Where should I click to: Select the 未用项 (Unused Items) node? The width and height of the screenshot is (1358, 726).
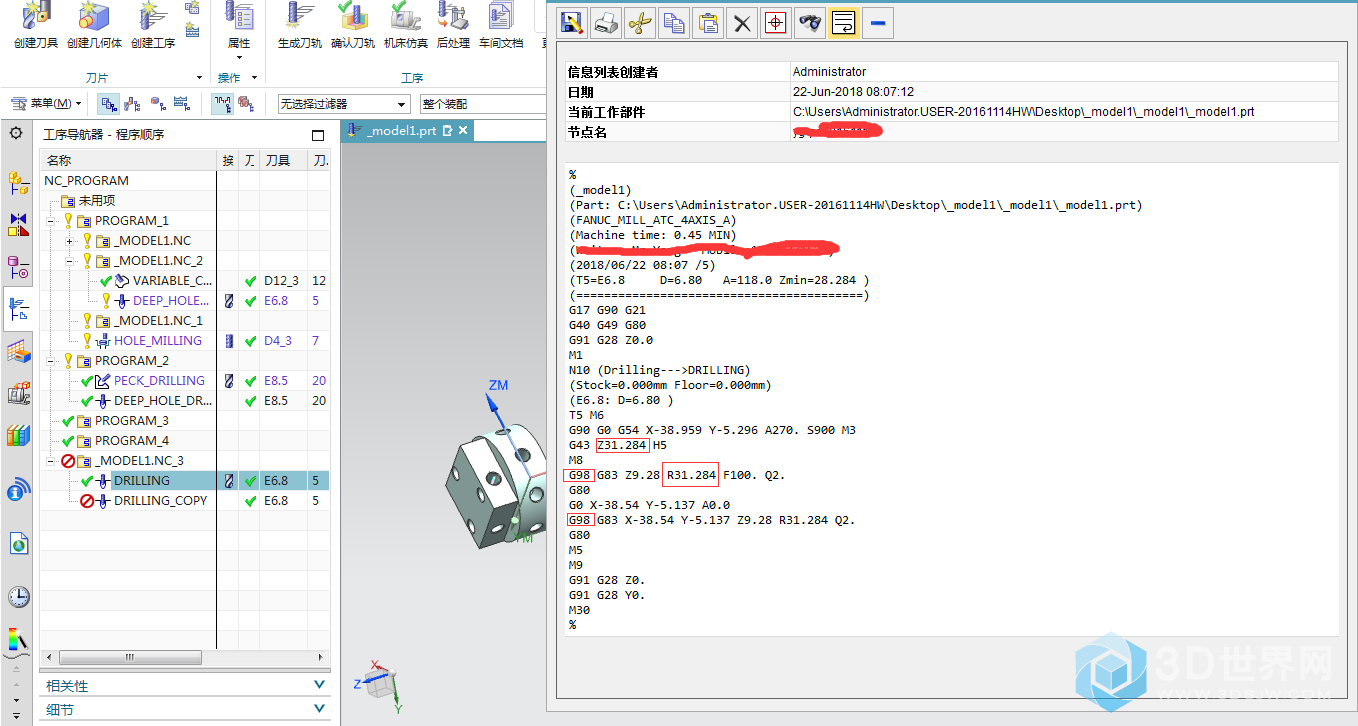tap(96, 201)
